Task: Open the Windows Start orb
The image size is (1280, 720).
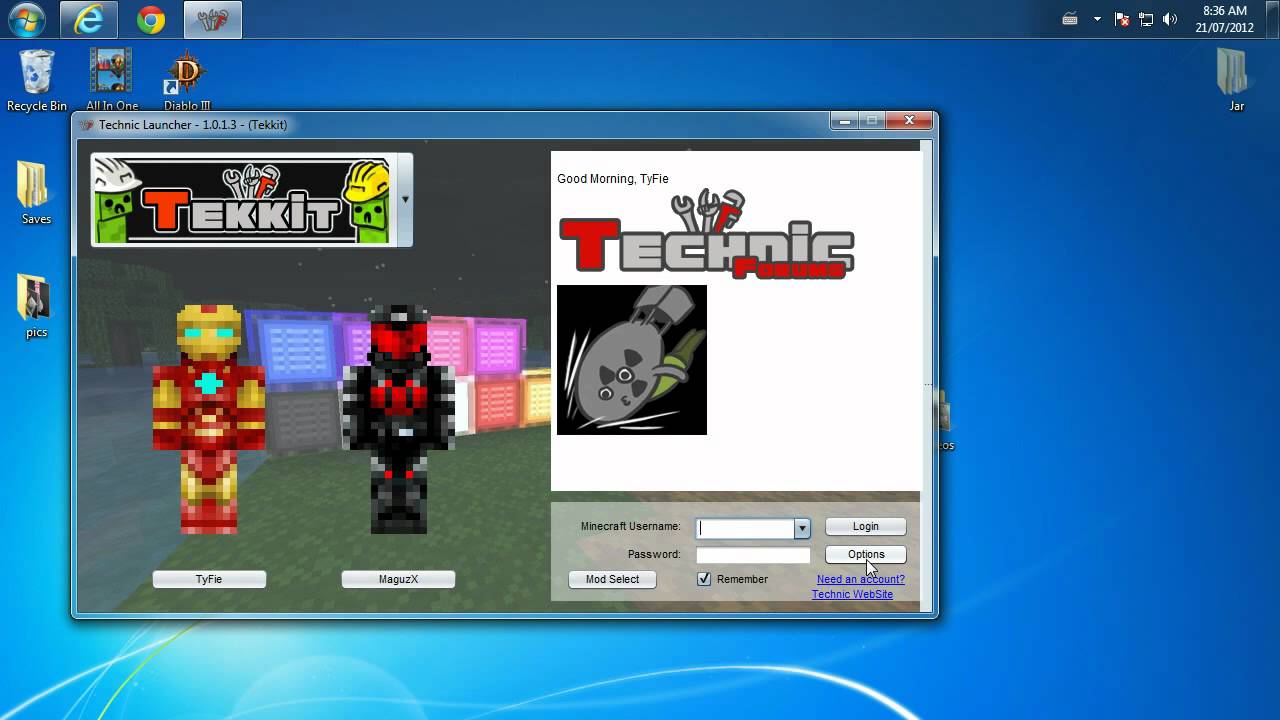Action: [x=27, y=19]
